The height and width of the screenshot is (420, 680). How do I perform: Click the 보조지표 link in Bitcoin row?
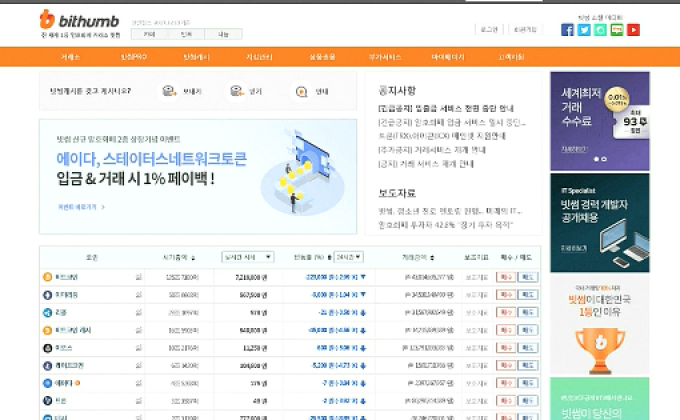coord(477,277)
